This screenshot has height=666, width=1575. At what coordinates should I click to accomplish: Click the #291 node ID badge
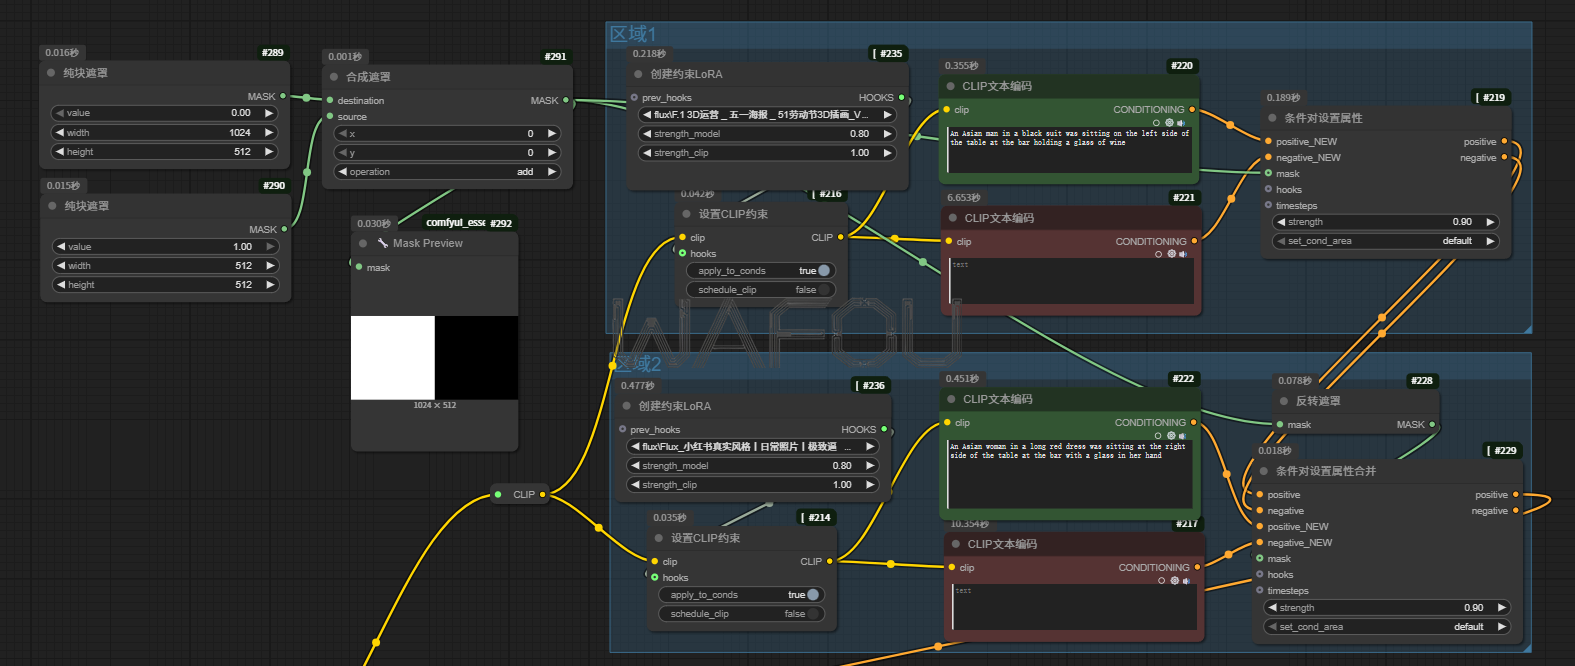555,57
